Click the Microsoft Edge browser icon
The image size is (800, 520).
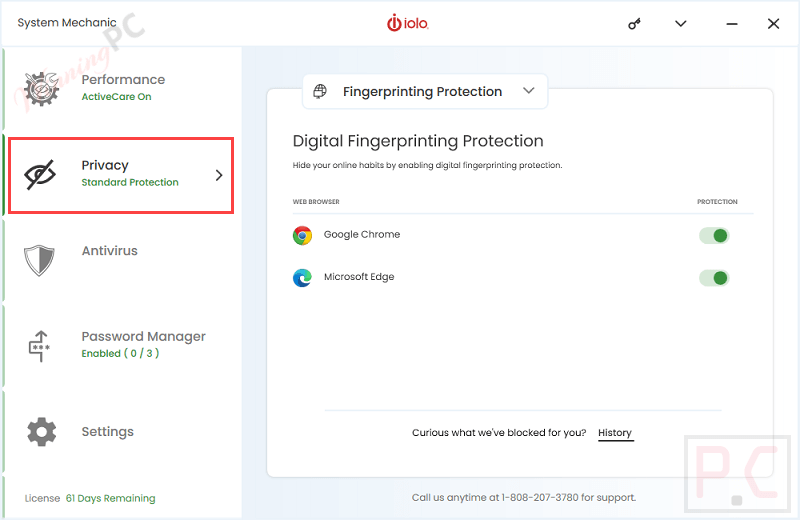point(302,278)
